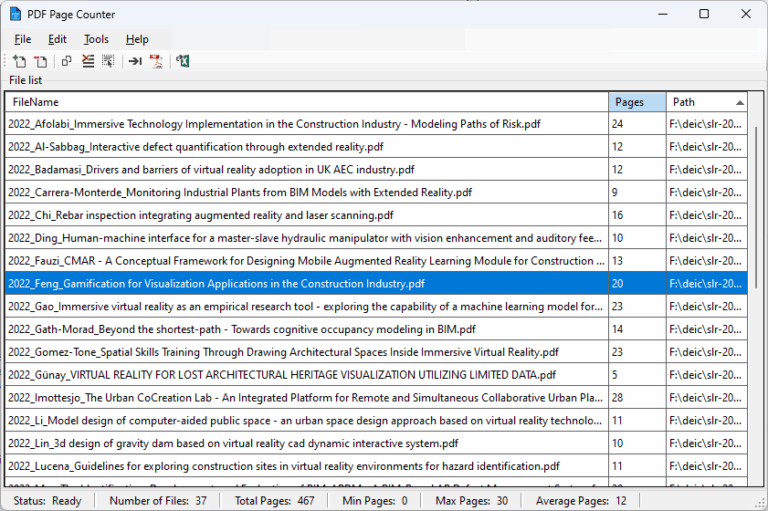Image resolution: width=768 pixels, height=511 pixels.
Task: Click the remove file icon with red minus
Action: 40,61
